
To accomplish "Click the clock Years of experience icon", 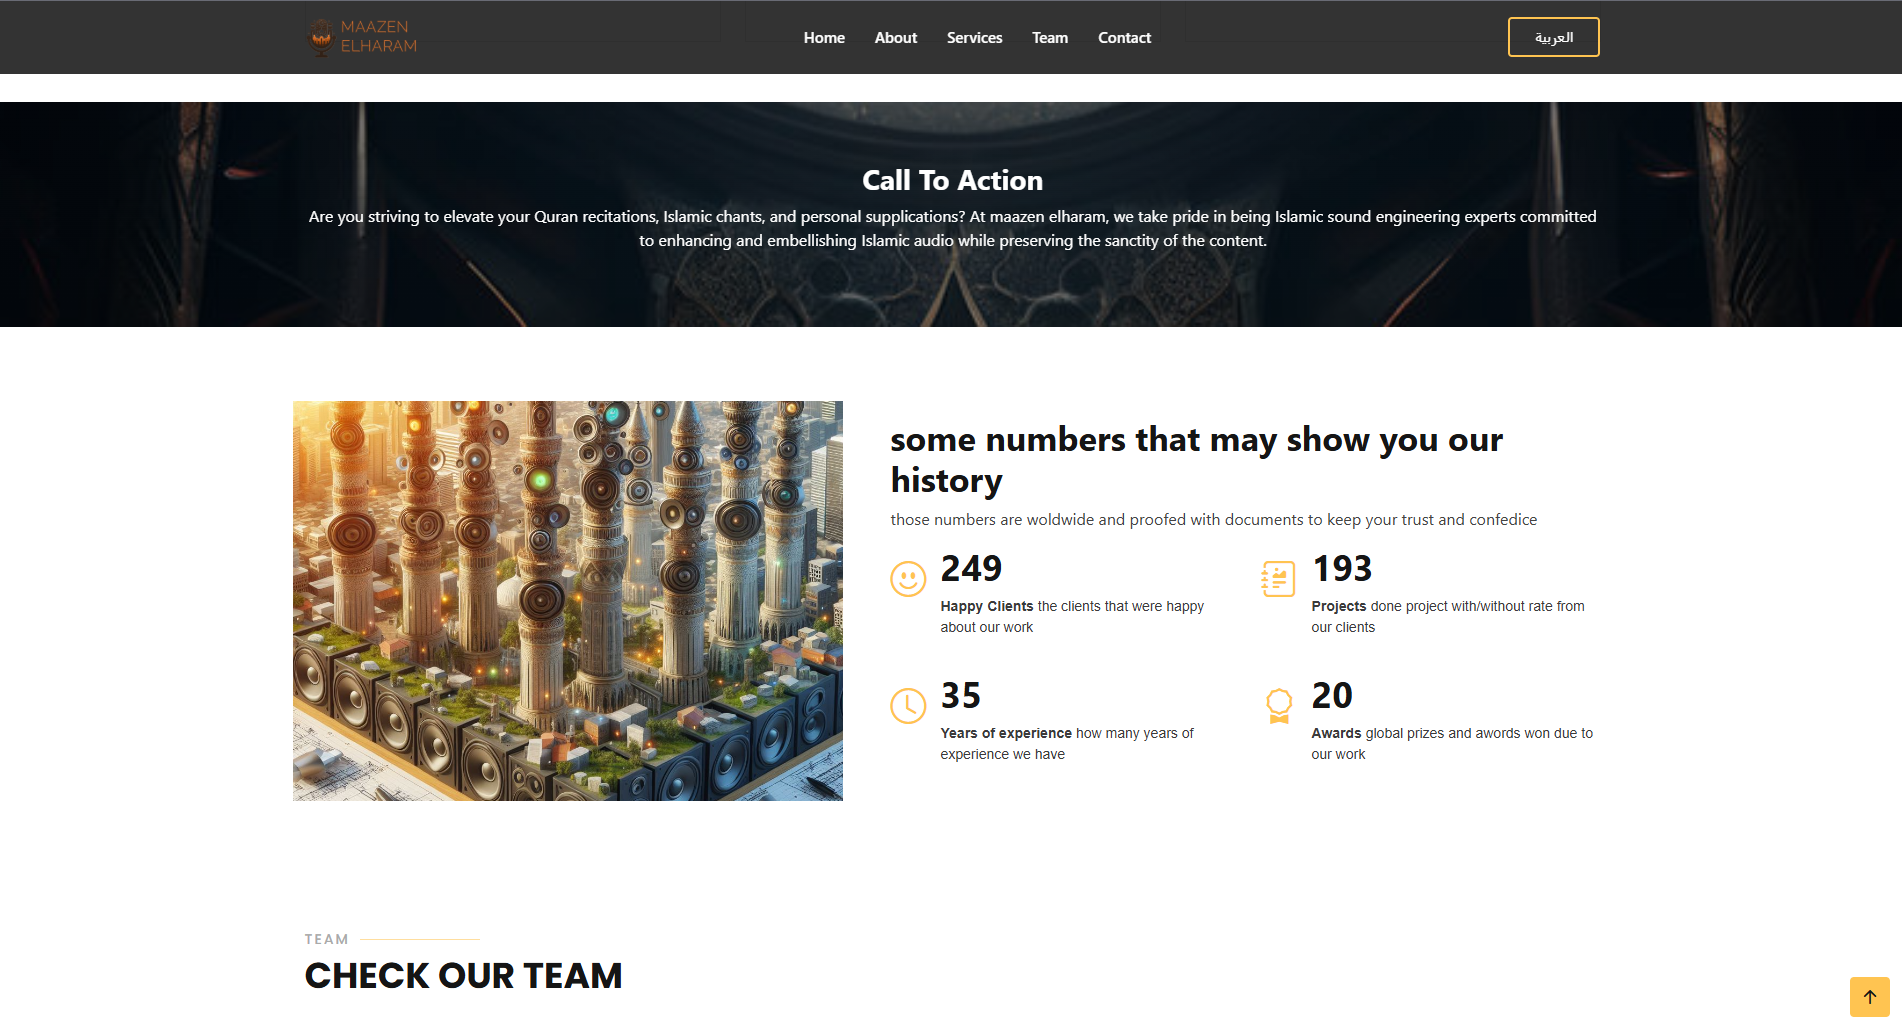I will tap(908, 706).
